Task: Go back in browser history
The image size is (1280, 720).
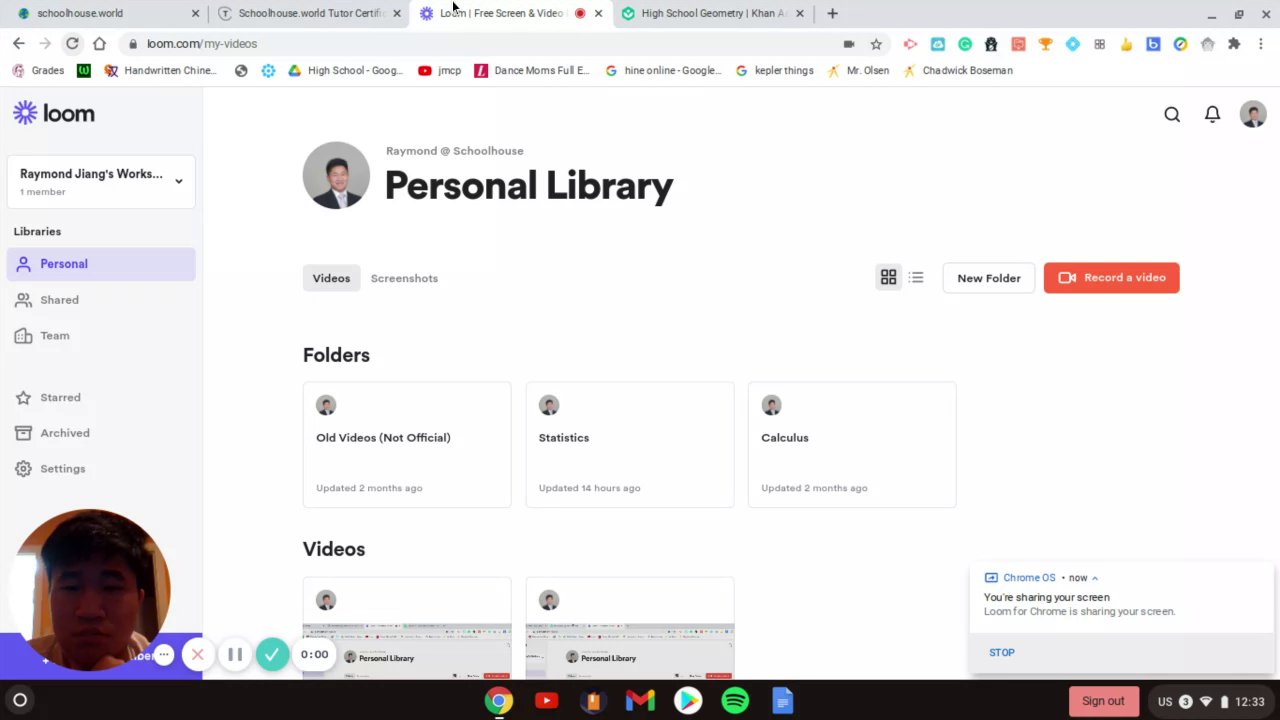Action: pos(19,44)
